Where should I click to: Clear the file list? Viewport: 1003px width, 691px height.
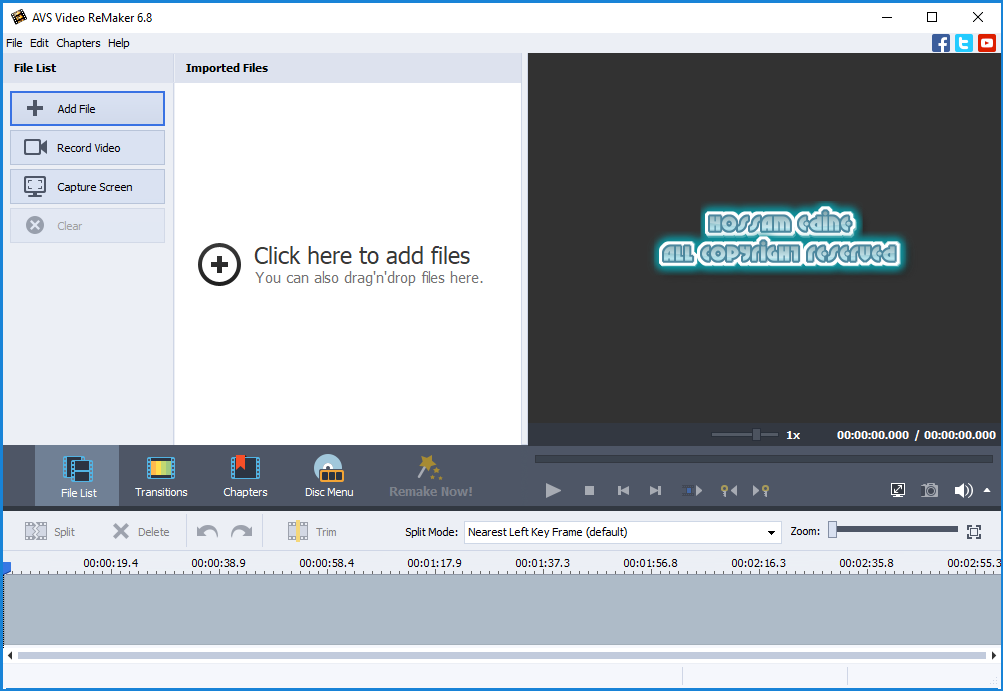pos(87,226)
